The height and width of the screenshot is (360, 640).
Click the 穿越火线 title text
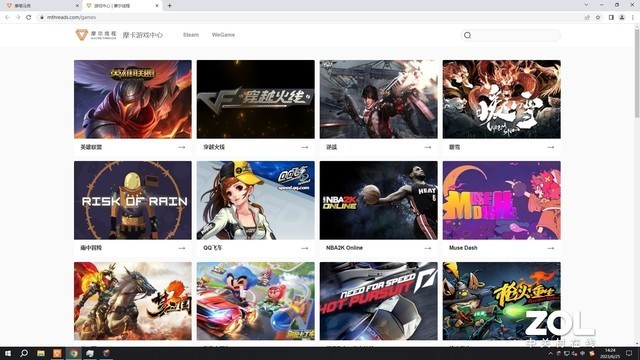pos(214,147)
